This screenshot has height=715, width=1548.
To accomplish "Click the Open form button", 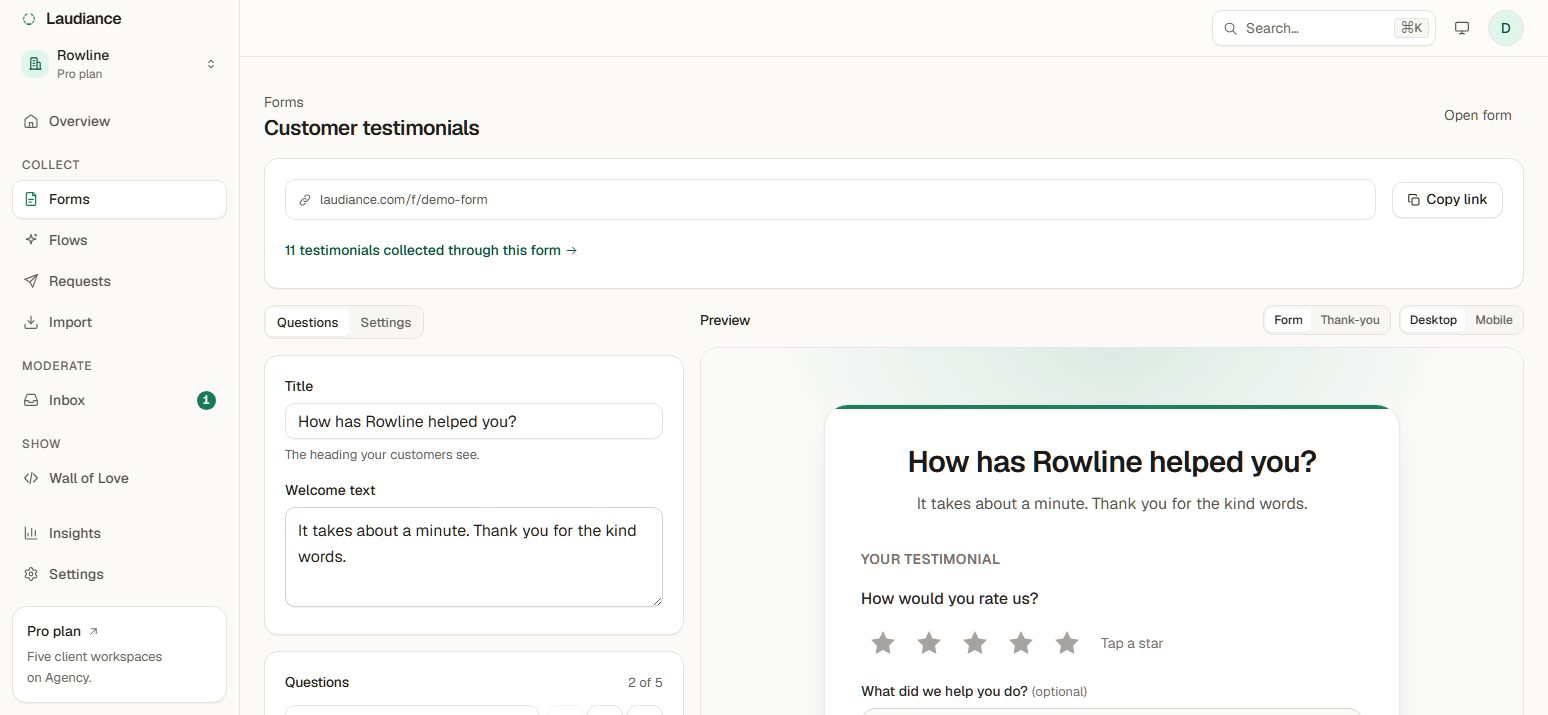I will 1477,115.
